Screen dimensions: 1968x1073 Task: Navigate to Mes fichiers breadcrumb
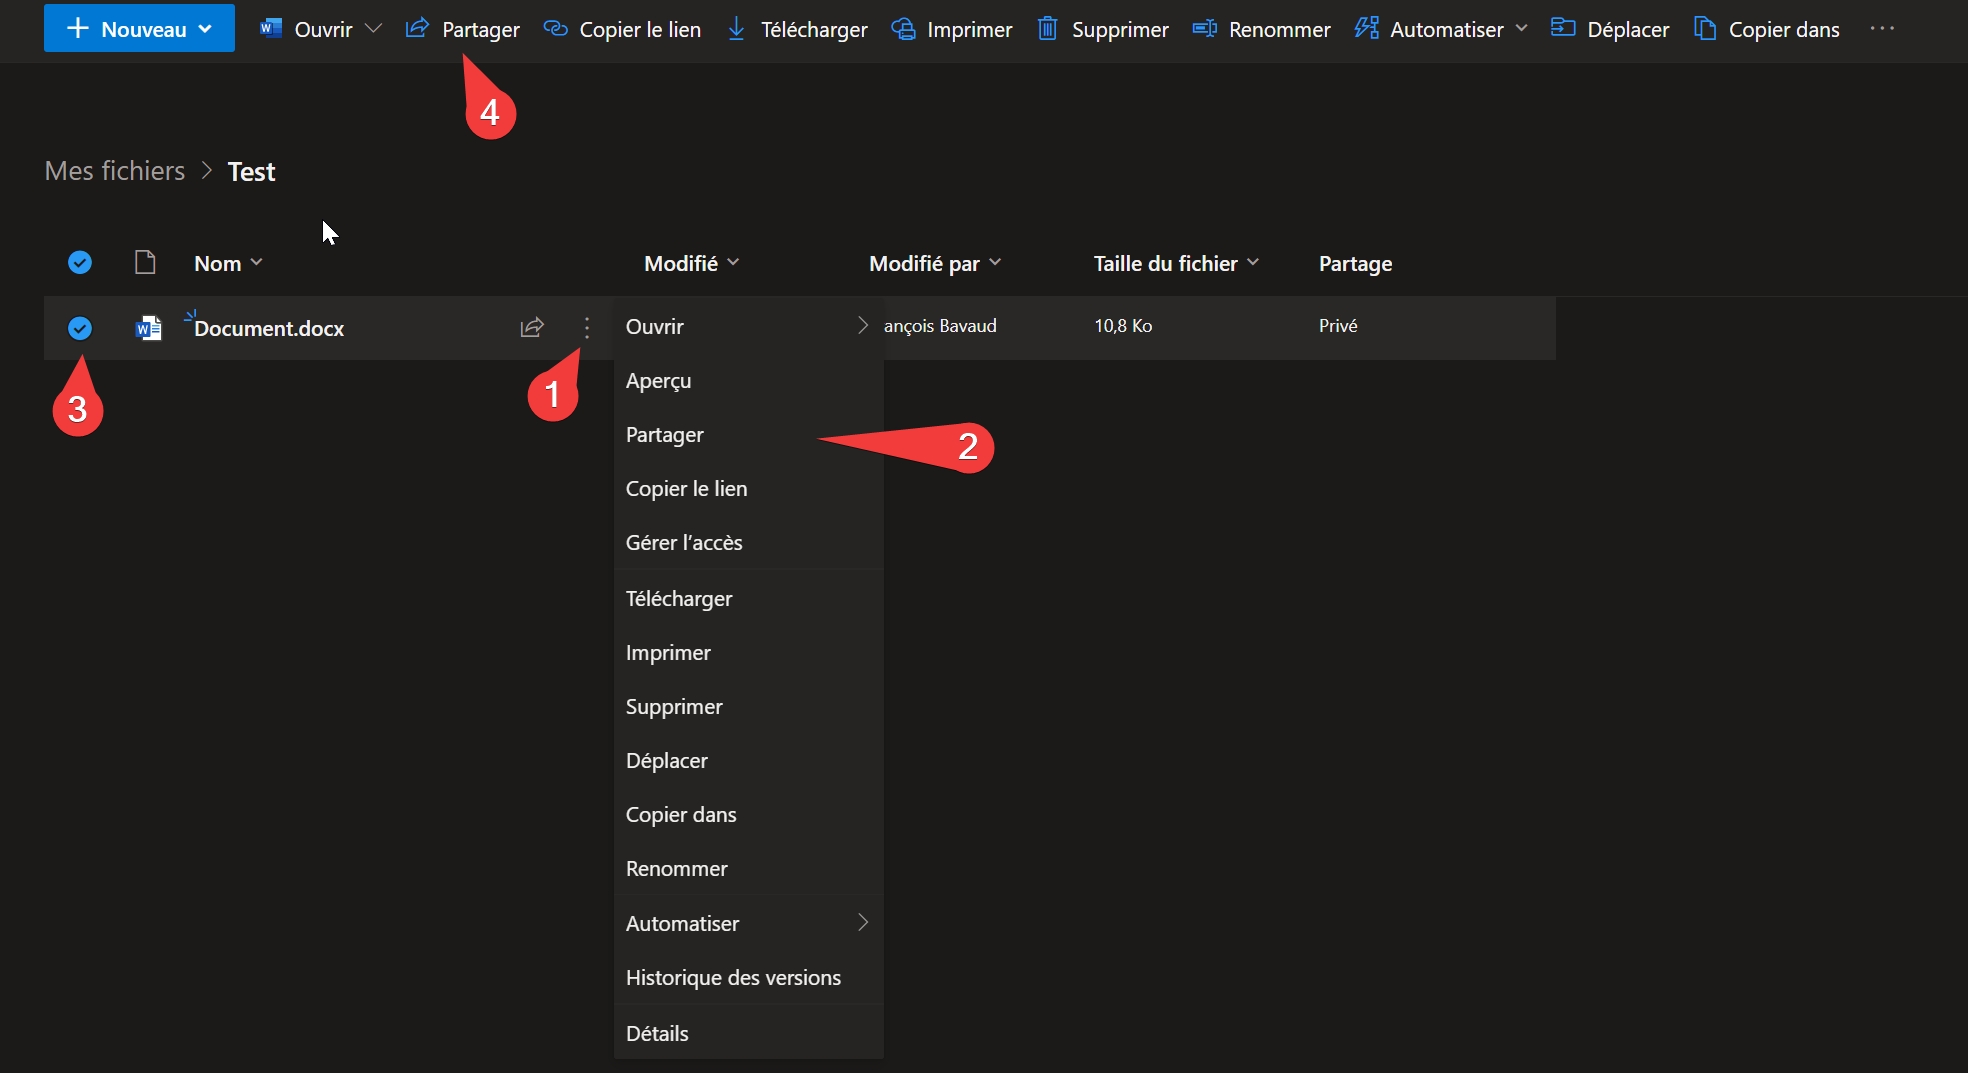click(115, 171)
